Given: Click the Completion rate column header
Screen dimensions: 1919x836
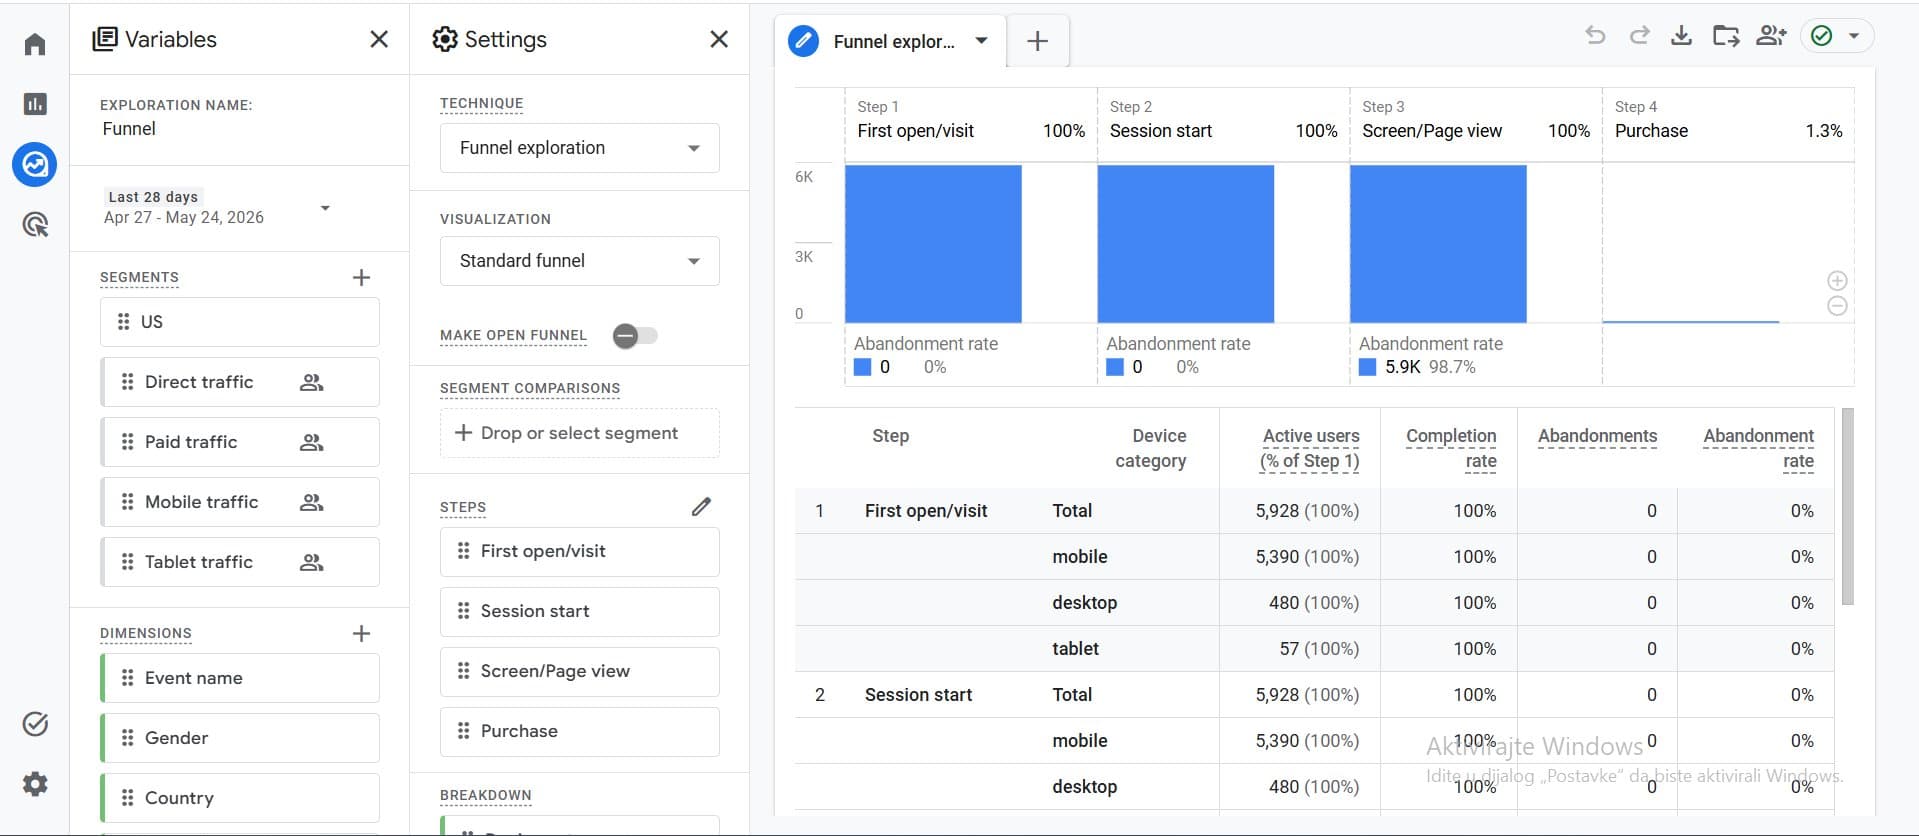Looking at the screenshot, I should [1451, 448].
